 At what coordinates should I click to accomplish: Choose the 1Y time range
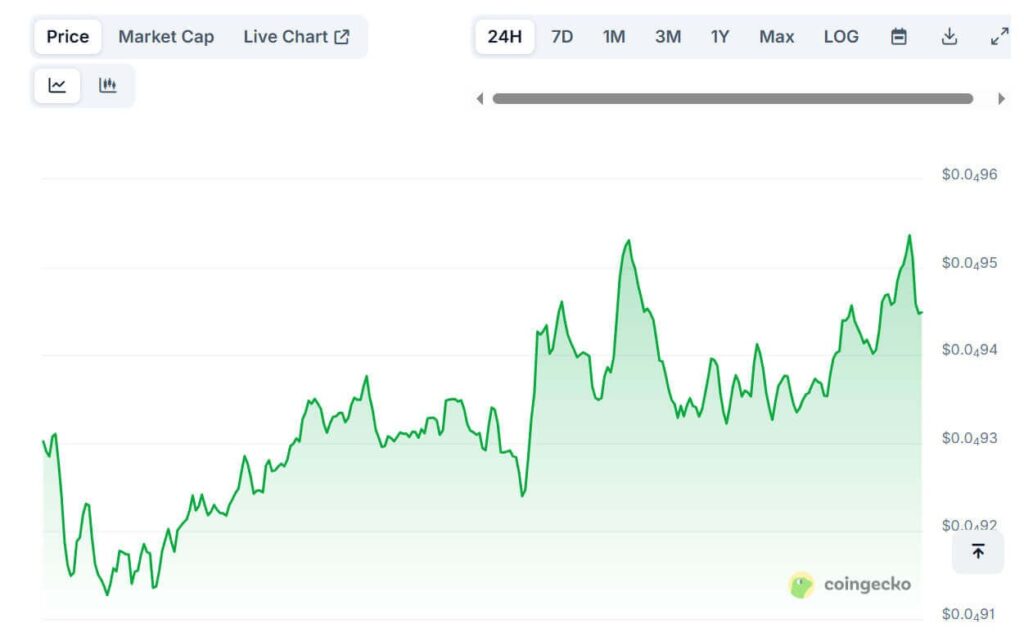[720, 37]
